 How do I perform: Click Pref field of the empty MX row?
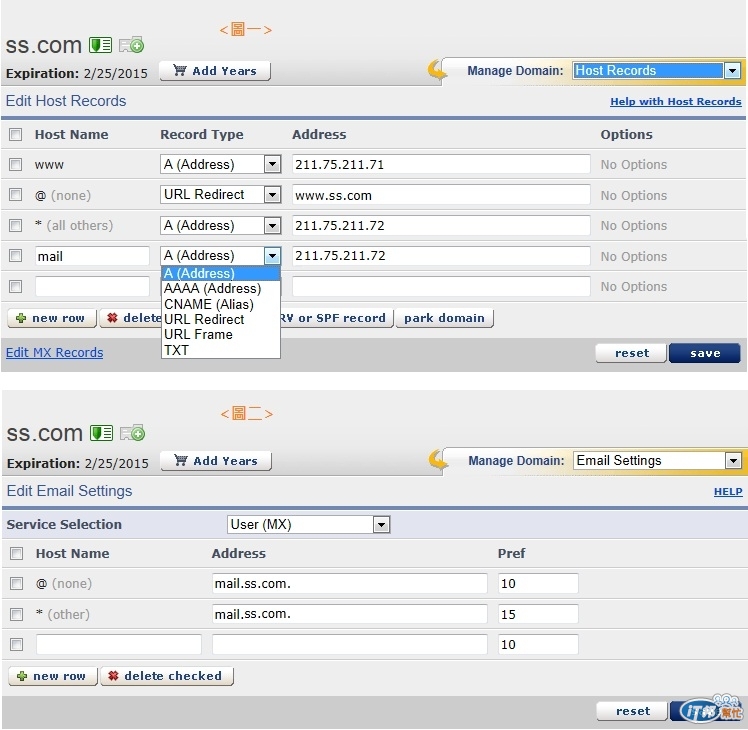(x=538, y=645)
